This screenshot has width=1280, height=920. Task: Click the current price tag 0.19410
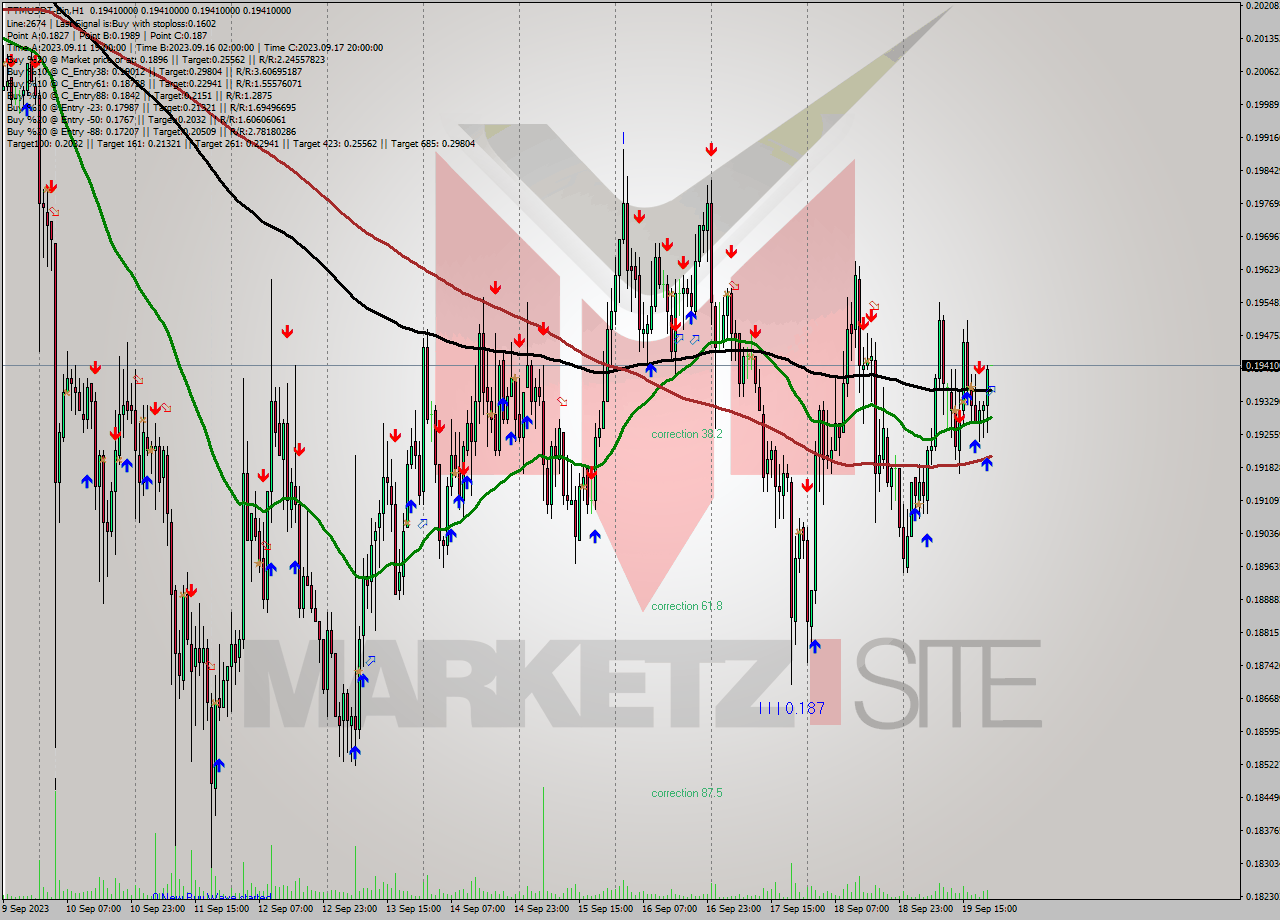pos(1260,366)
